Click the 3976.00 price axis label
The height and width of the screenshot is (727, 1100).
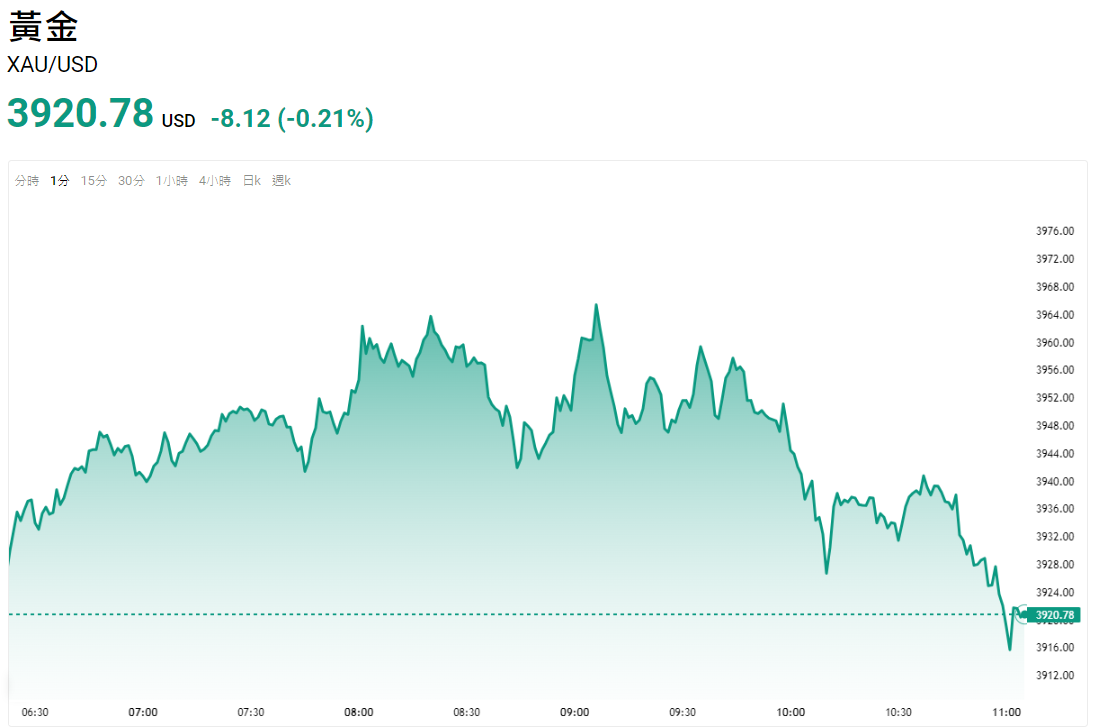coord(1055,231)
